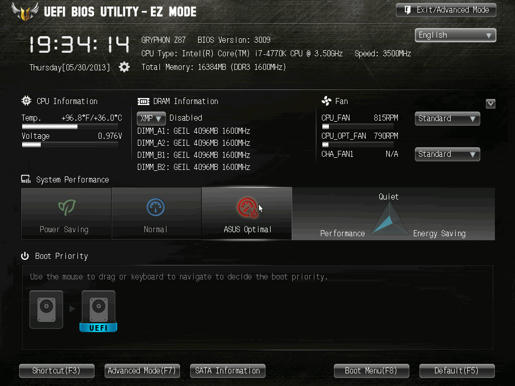Click the BIOS Version: 3009 text

click(x=234, y=40)
